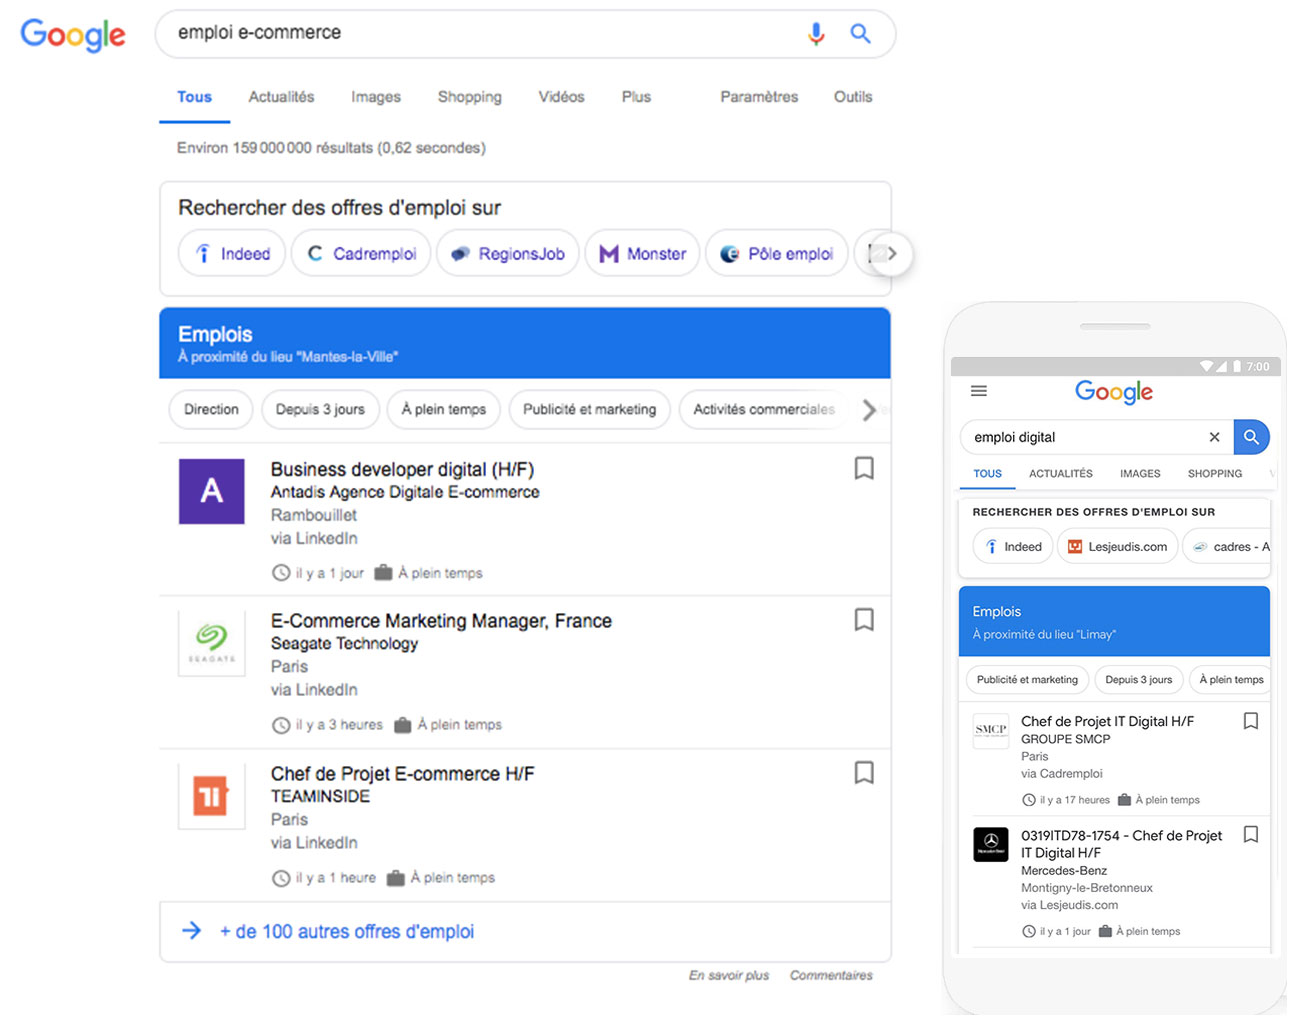Open the Commentaires link
This screenshot has width=1300, height=1028.
click(x=831, y=975)
